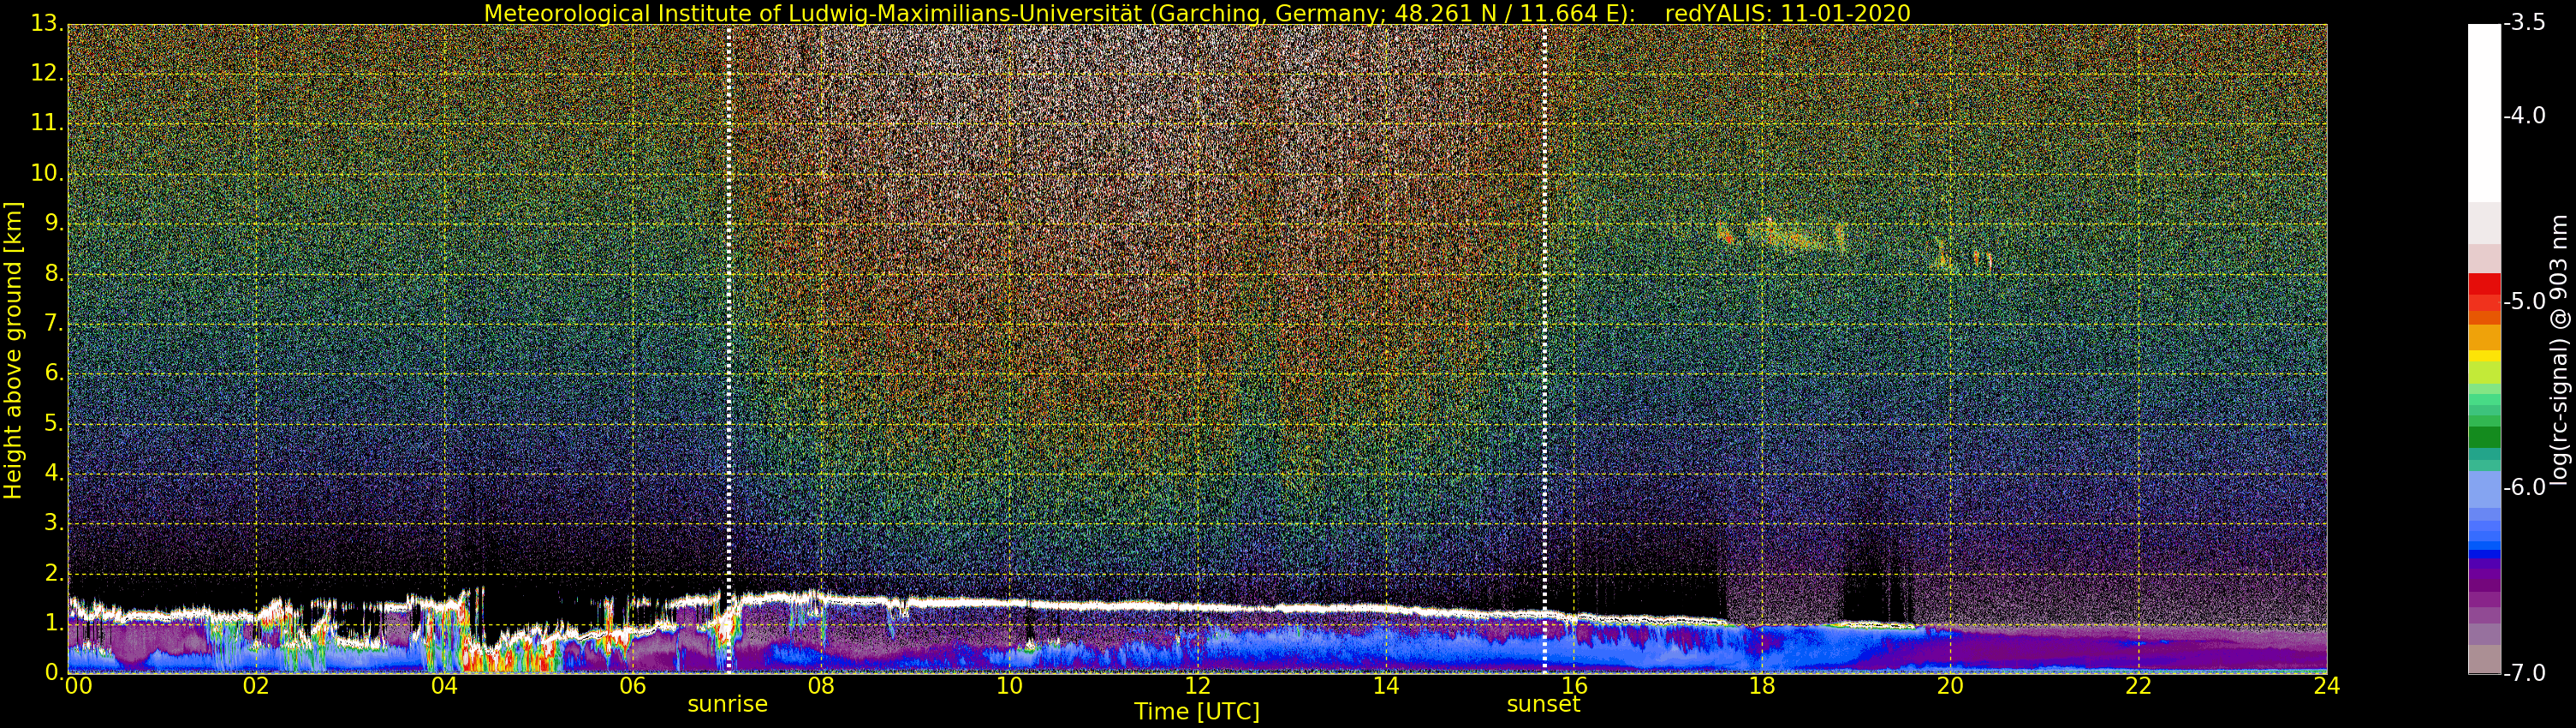Click the x-axis tick label '06'
The image size is (2576, 728).
pyautogui.click(x=632, y=685)
